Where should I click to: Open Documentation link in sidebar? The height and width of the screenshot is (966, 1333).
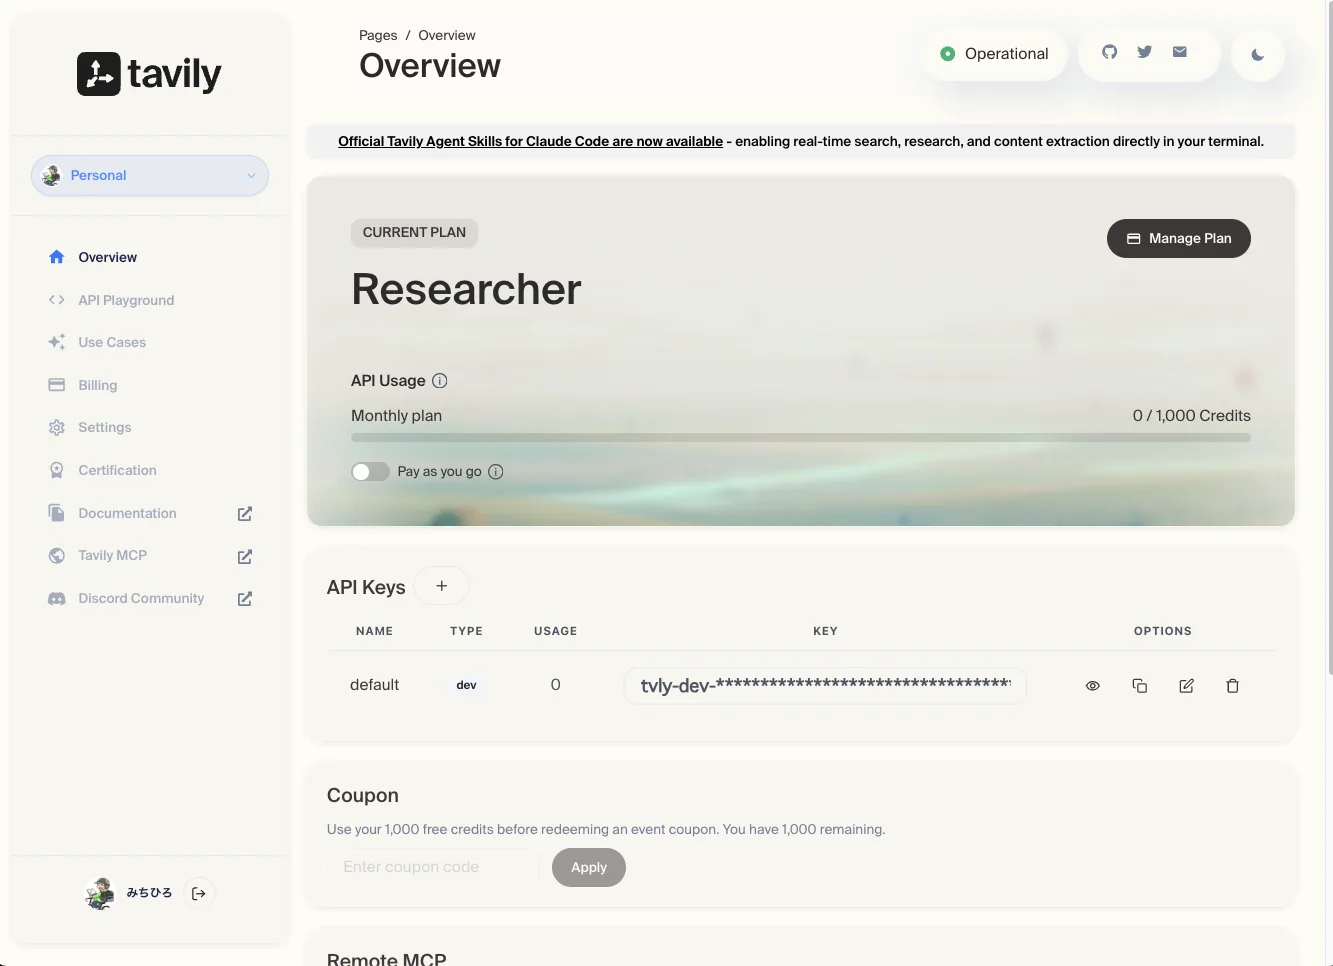127,513
